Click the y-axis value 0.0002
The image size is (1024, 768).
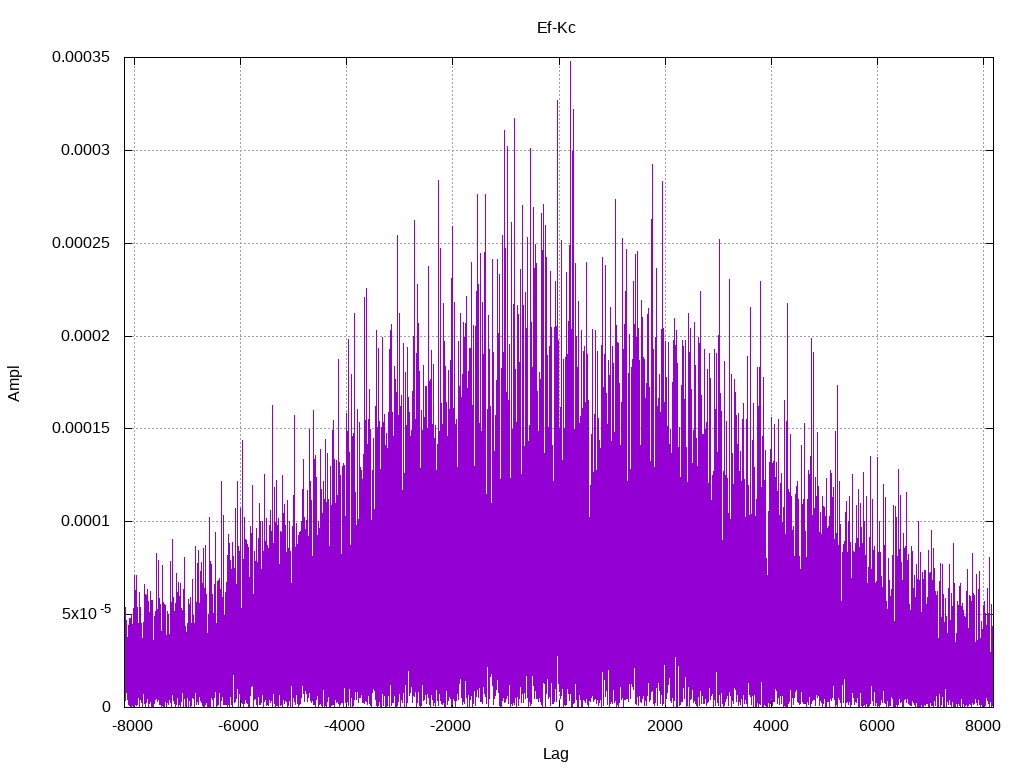[86, 336]
